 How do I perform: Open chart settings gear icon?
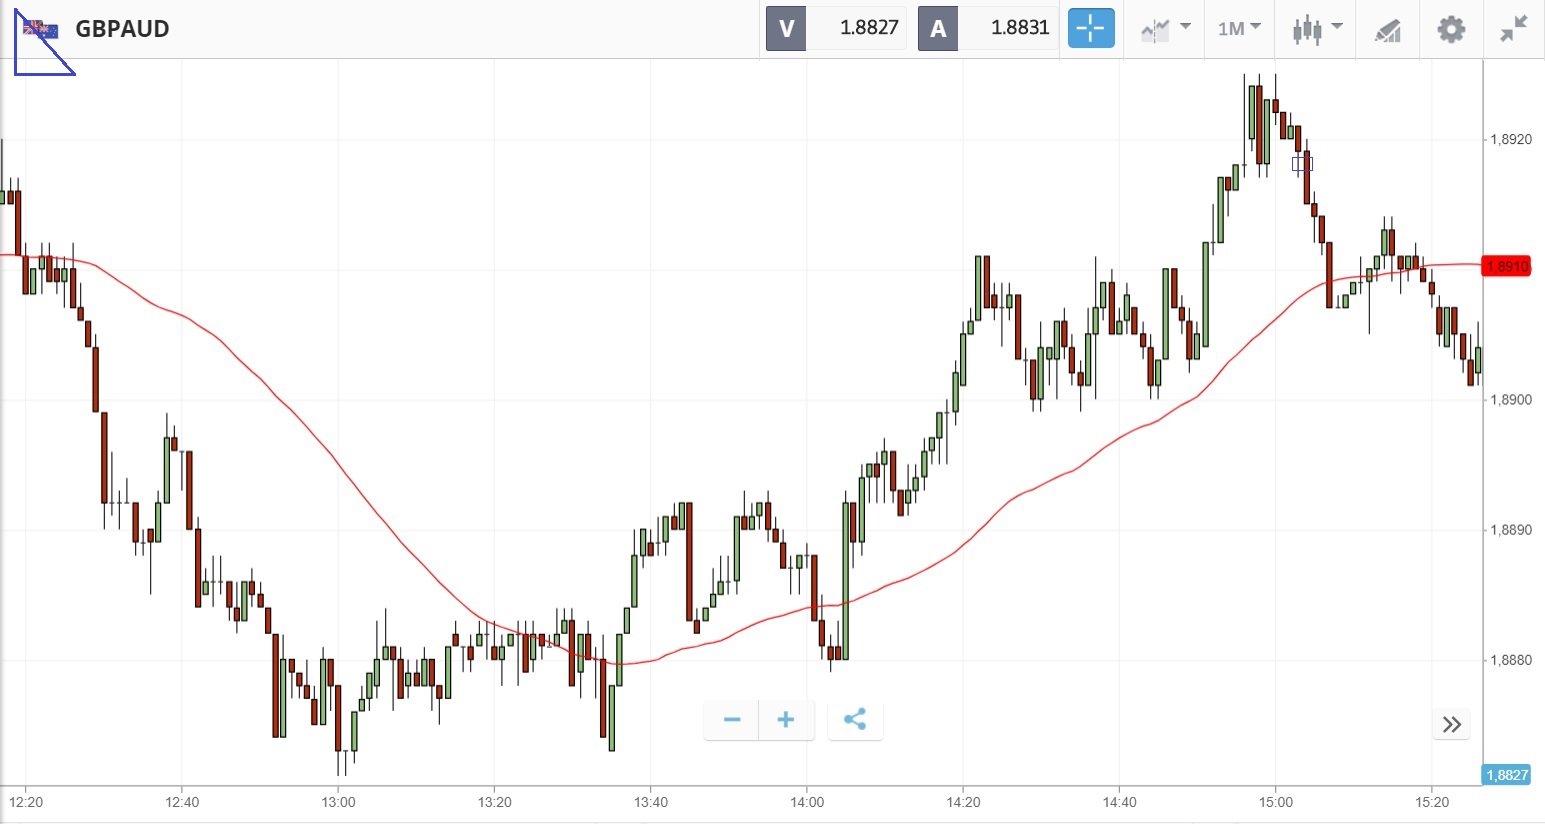coord(1450,28)
